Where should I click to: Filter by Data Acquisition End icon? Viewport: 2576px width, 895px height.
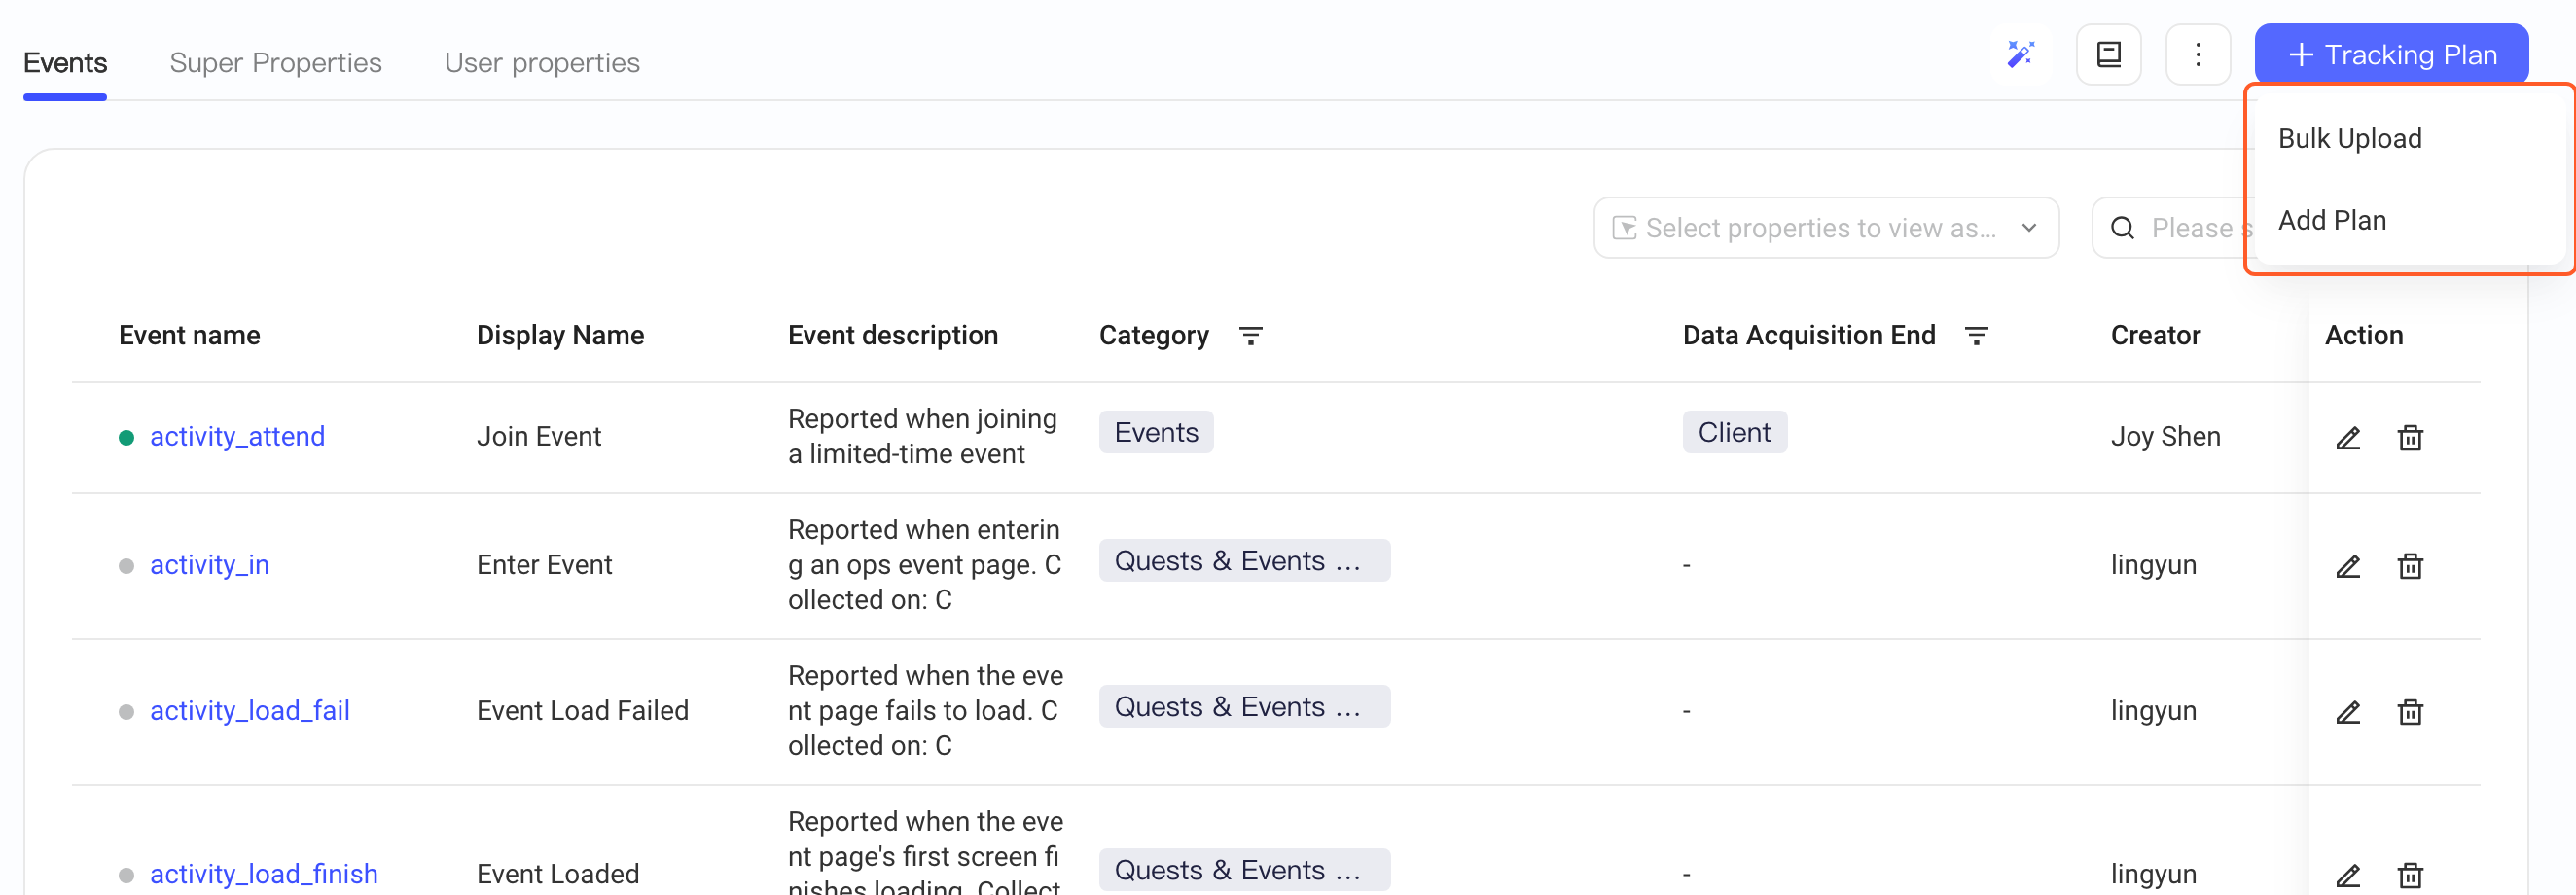tap(1976, 336)
